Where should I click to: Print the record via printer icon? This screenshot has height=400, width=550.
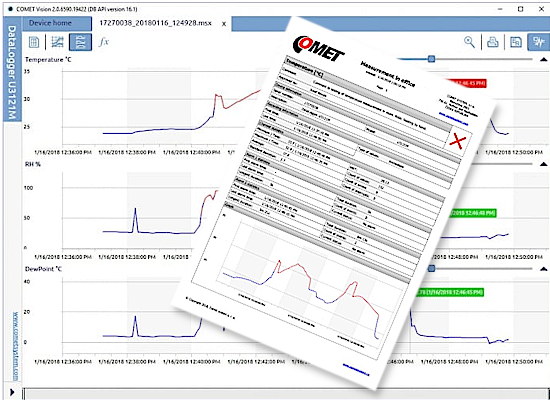[x=493, y=42]
